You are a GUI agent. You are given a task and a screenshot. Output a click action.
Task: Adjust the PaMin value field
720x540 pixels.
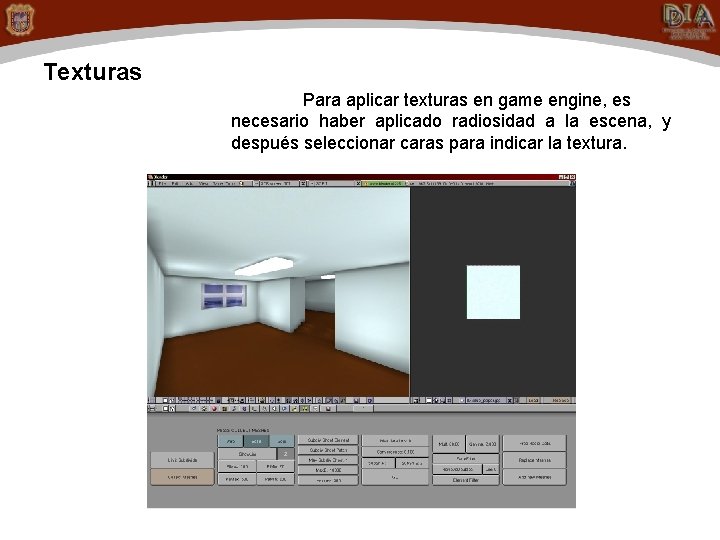point(275,479)
